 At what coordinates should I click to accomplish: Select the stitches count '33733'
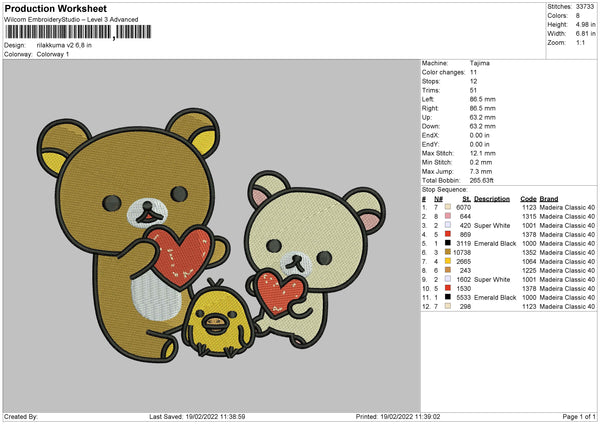[585, 7]
